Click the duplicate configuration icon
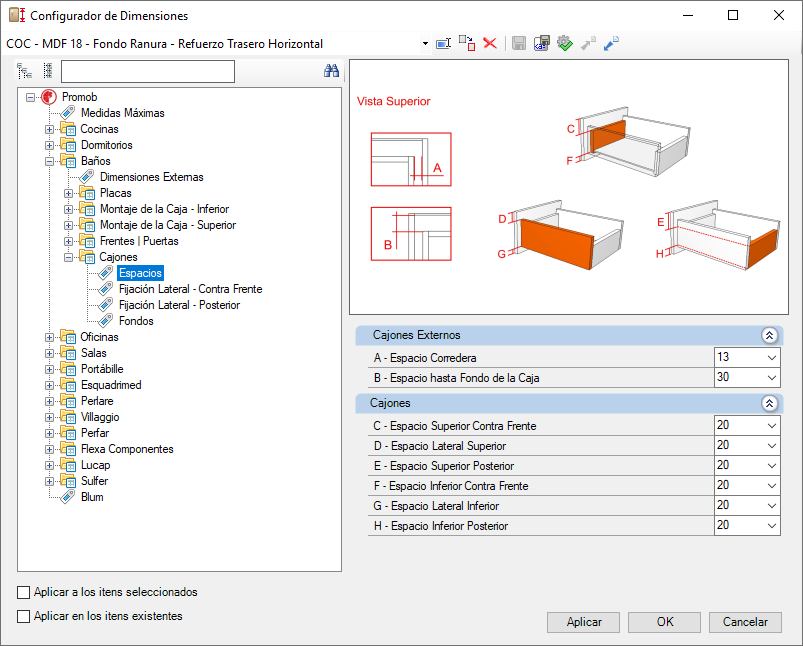This screenshot has width=803, height=646. coord(467,44)
